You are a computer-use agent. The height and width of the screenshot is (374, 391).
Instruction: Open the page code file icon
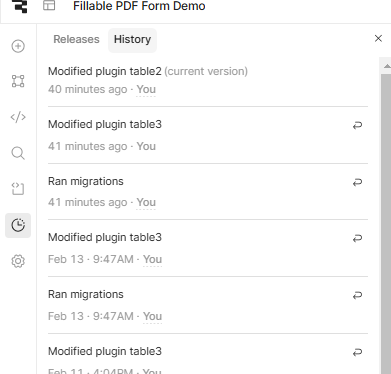click(18, 189)
